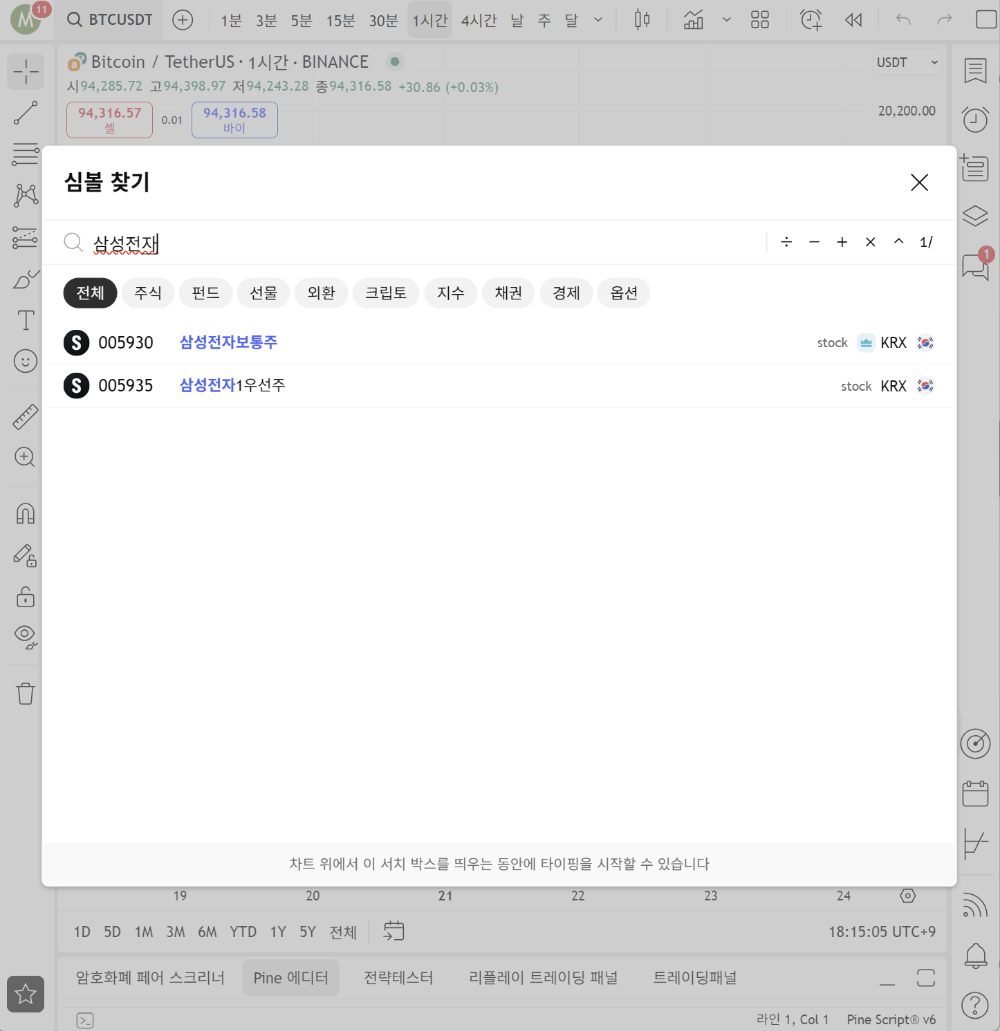Open the help center question icon
The height and width of the screenshot is (1031, 1000).
point(975,1005)
